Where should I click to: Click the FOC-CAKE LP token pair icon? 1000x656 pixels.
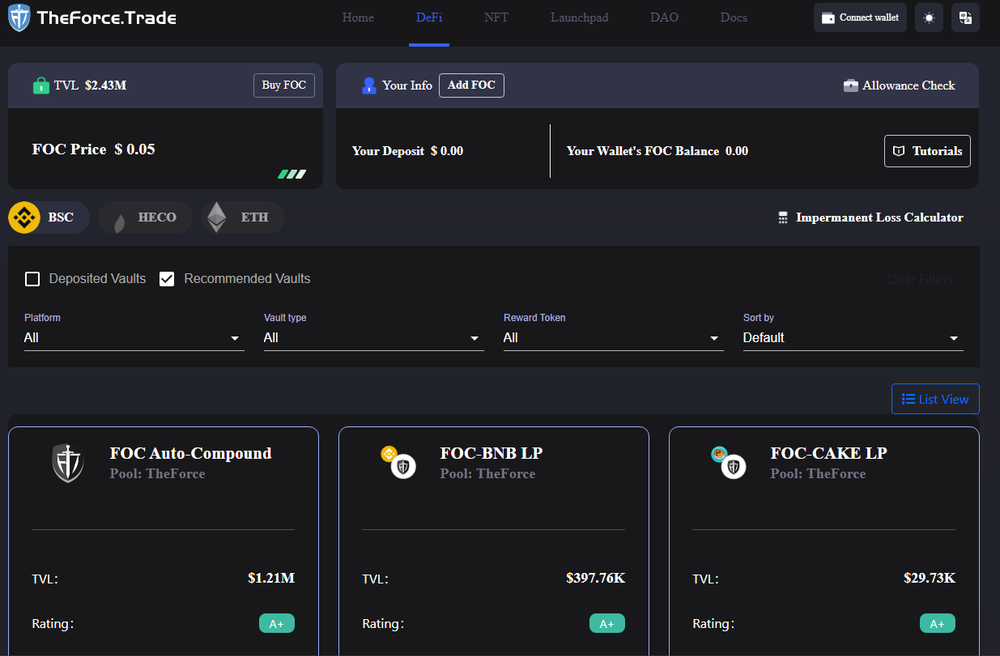click(728, 462)
